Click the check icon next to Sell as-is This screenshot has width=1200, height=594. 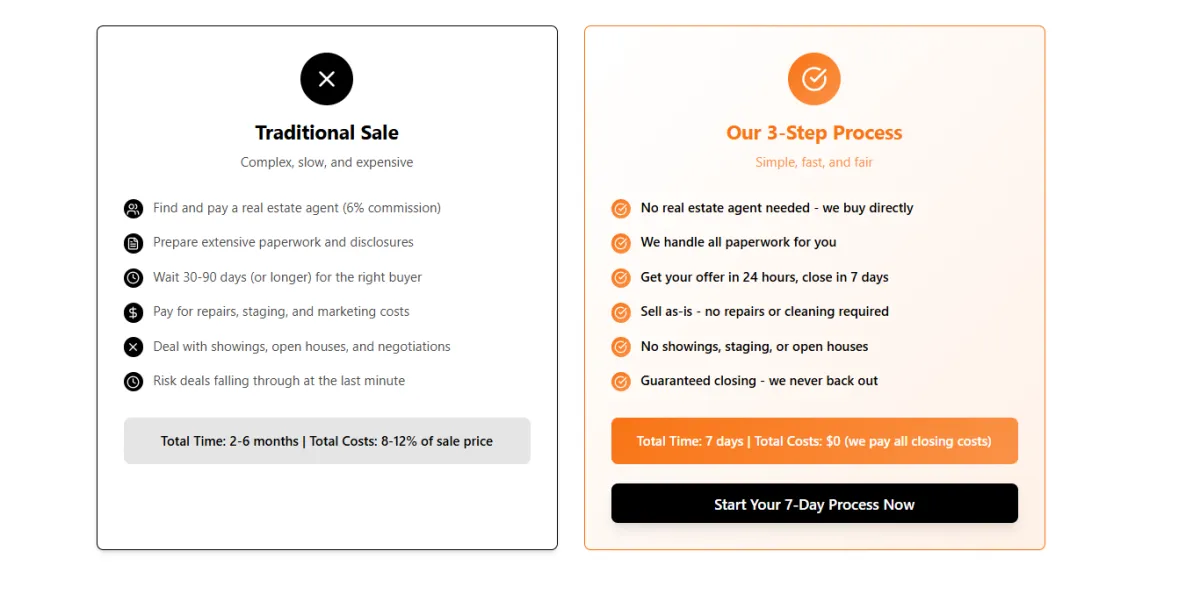point(621,313)
